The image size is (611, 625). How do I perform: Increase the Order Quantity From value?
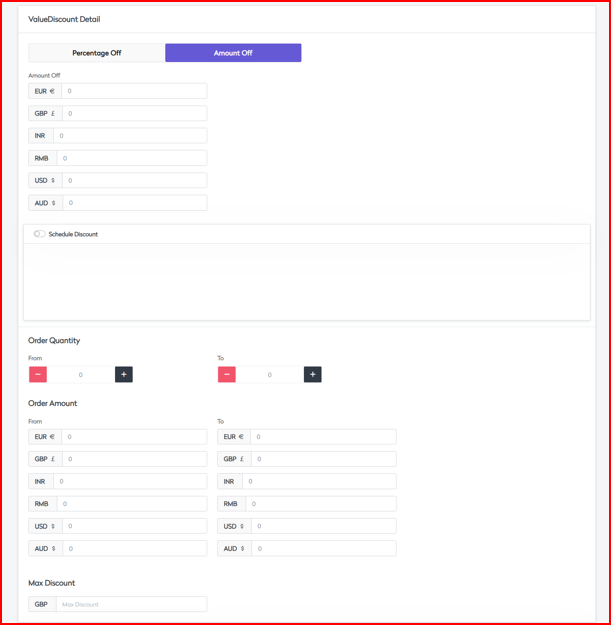pos(124,374)
